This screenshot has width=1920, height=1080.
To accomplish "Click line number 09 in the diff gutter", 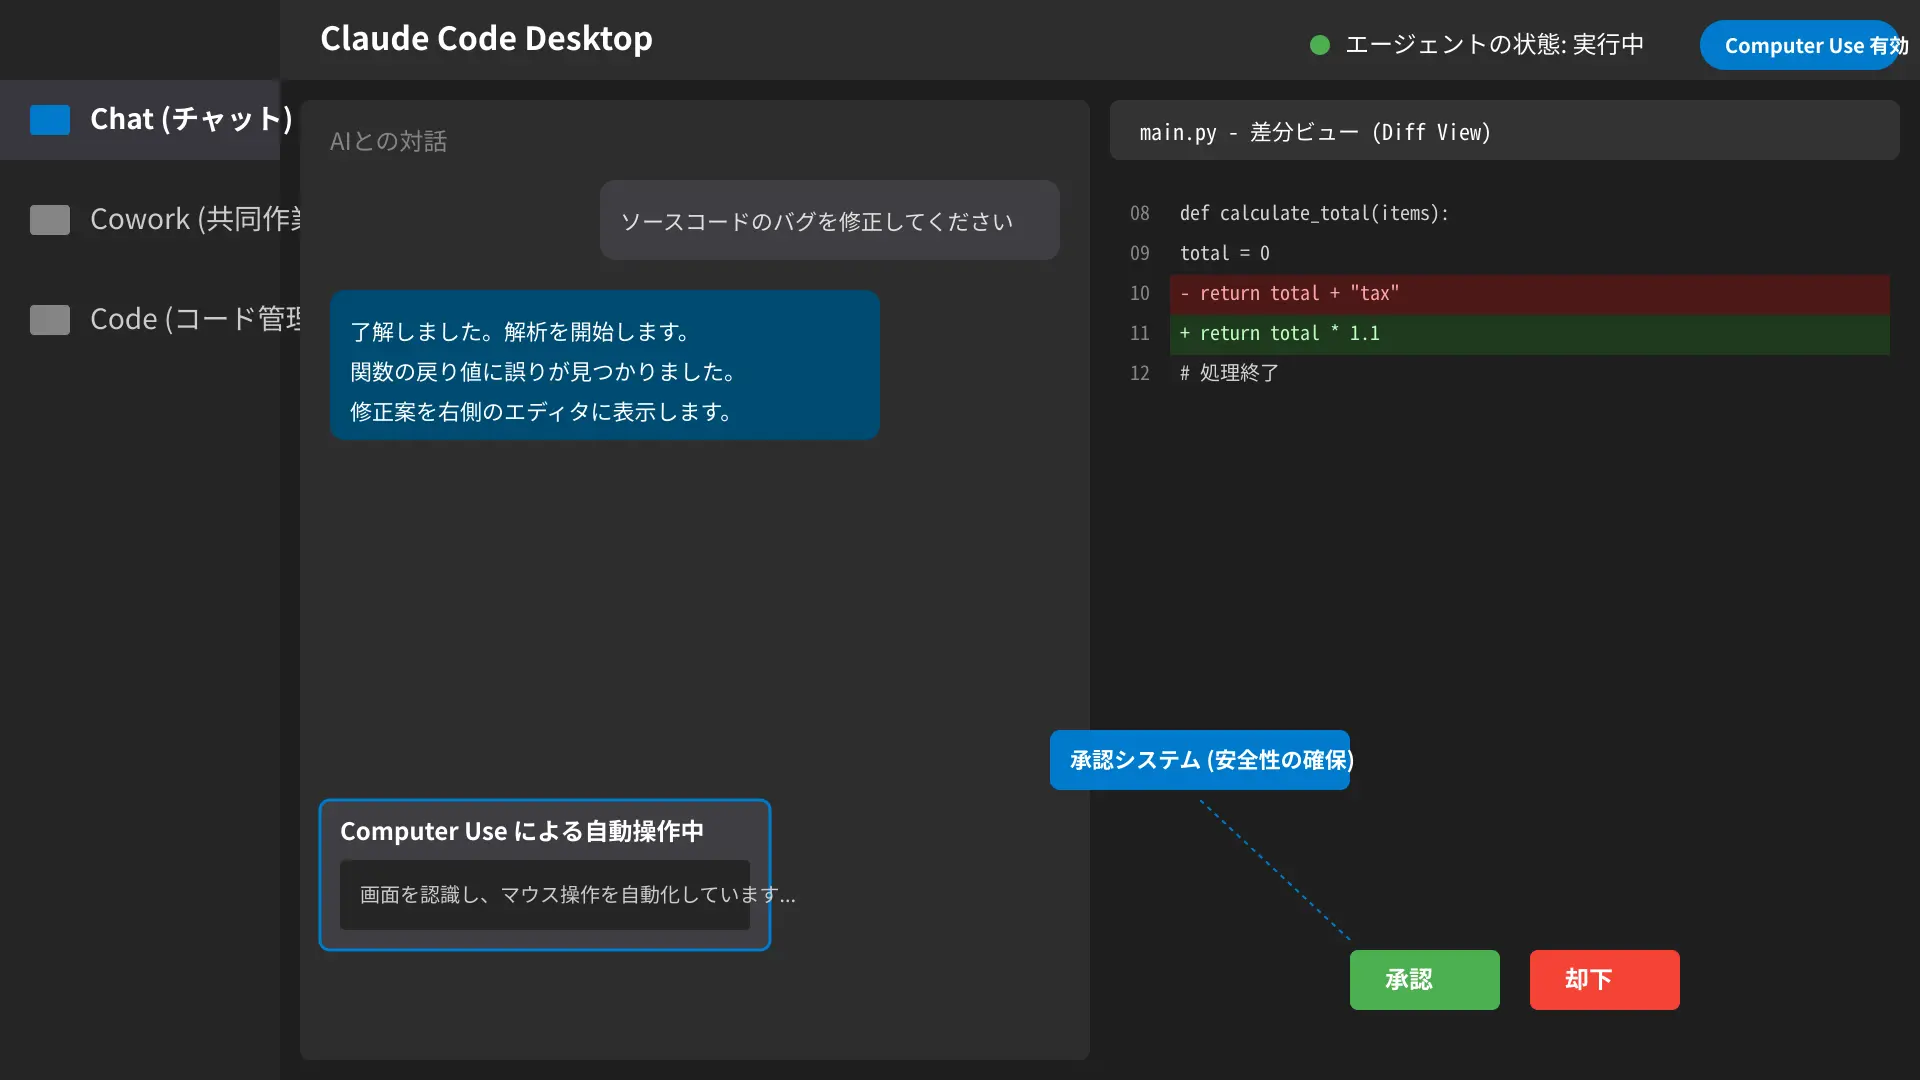I will point(1140,253).
